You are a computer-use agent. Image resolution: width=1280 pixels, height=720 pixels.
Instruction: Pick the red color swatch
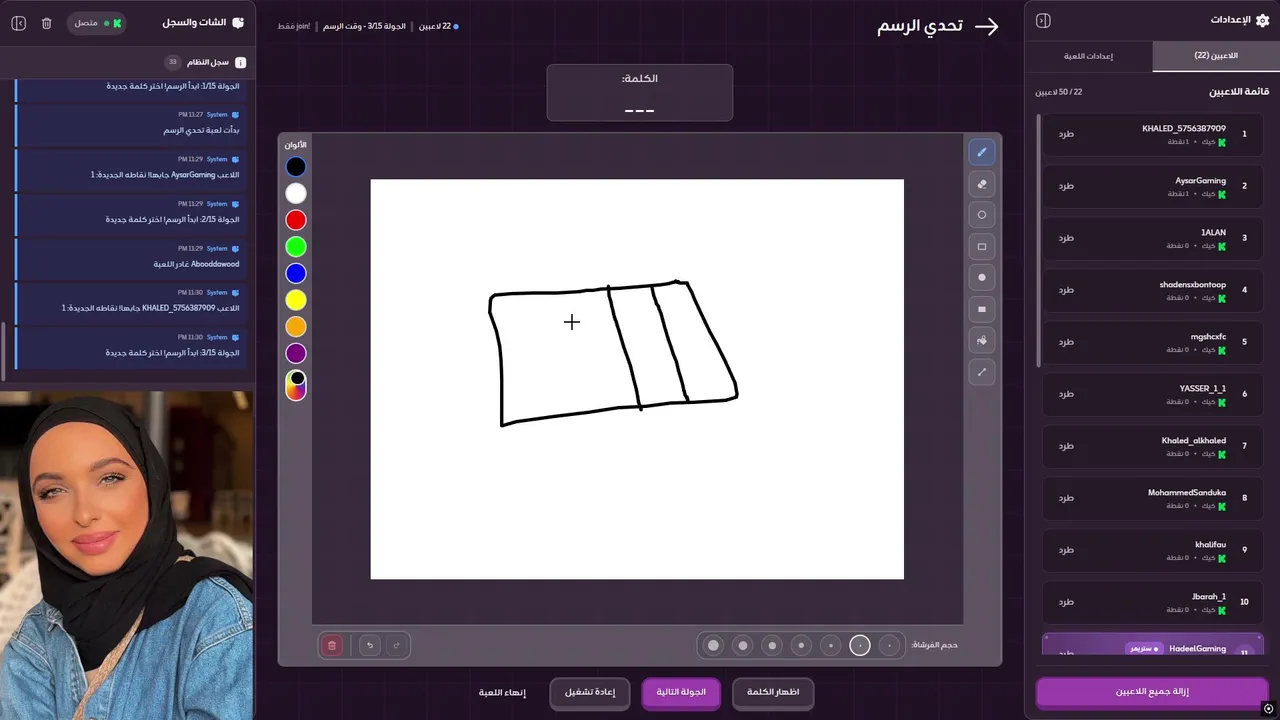click(296, 220)
